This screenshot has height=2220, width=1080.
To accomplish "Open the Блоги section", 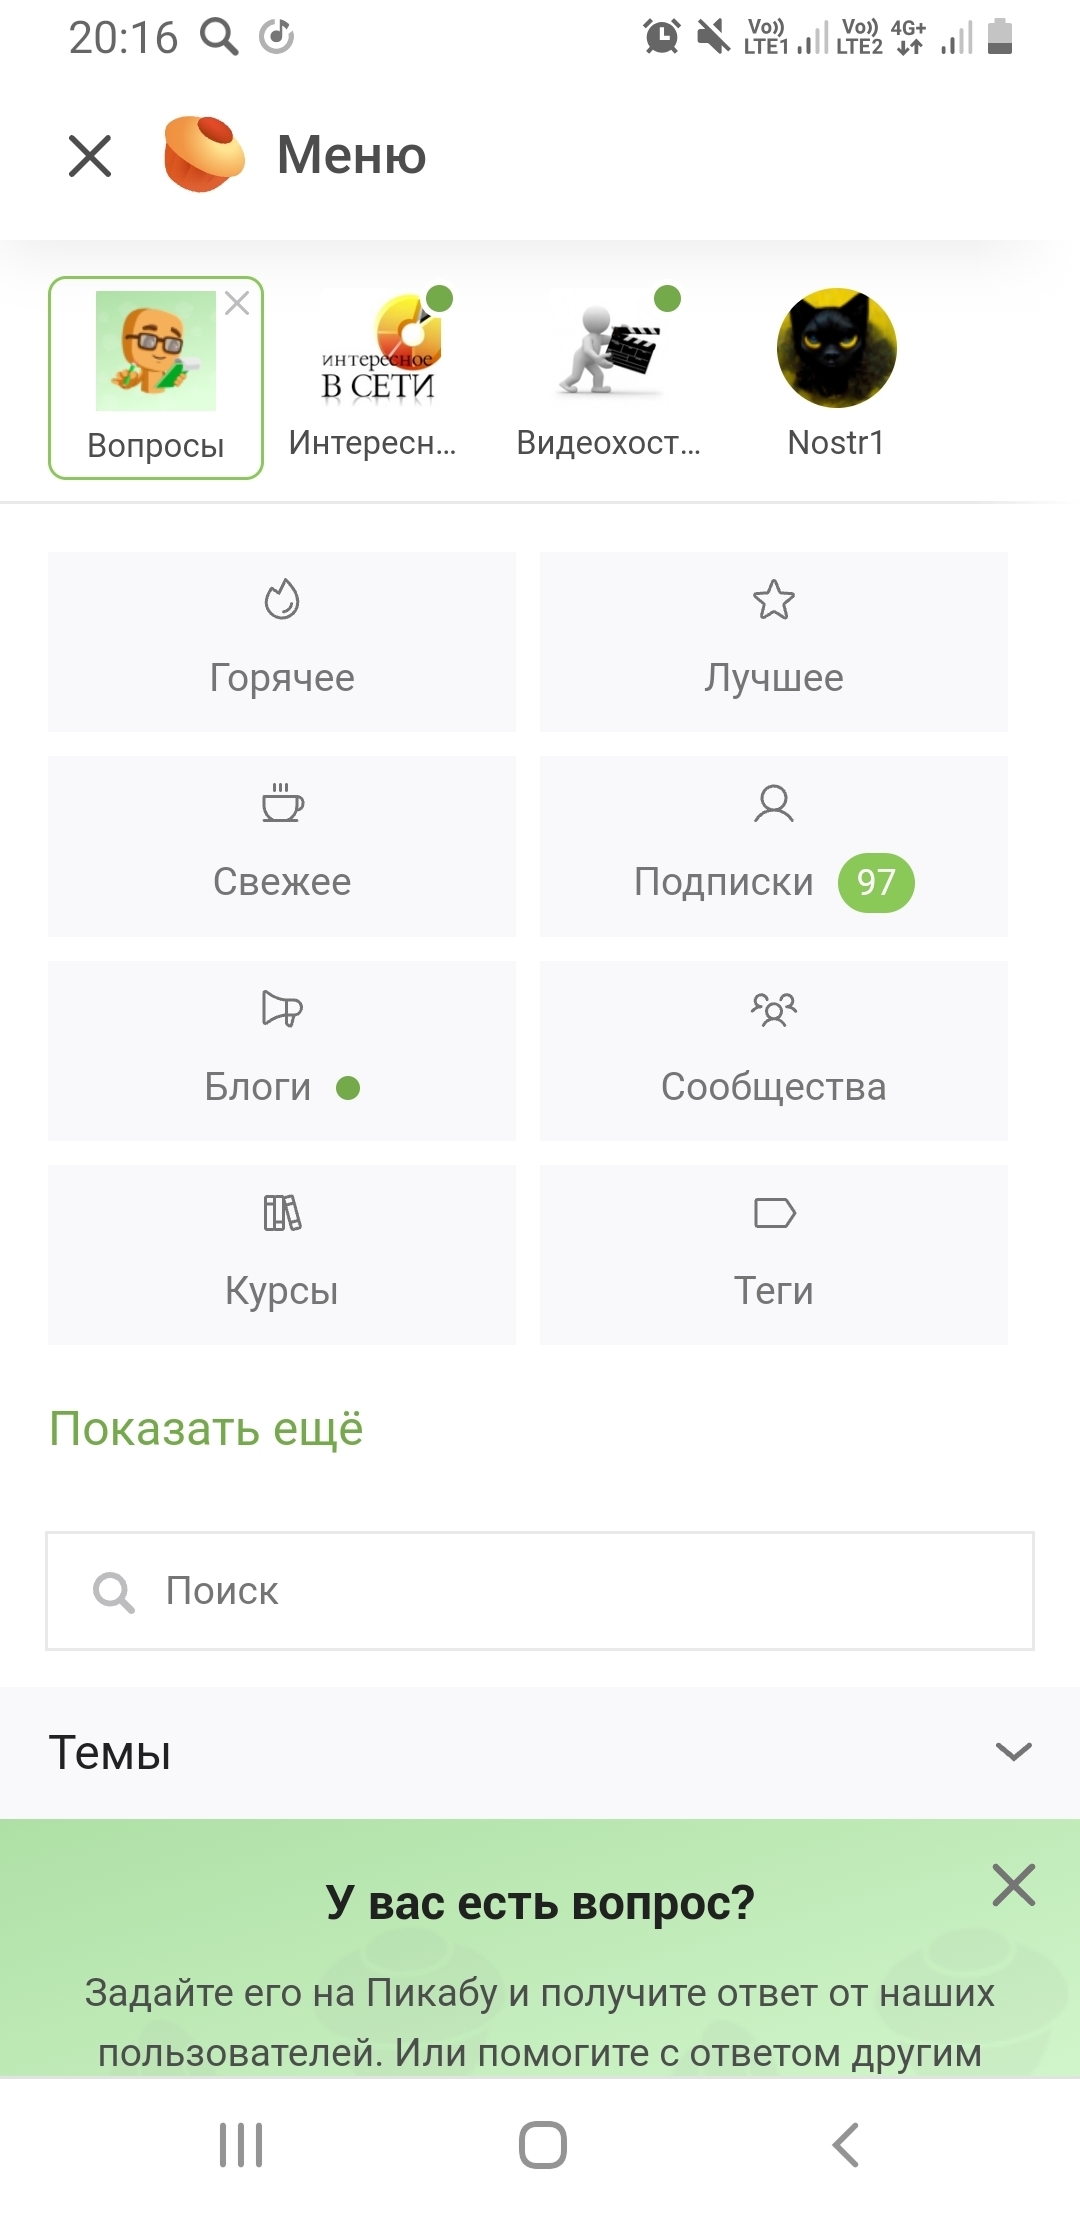I will [x=282, y=1051].
